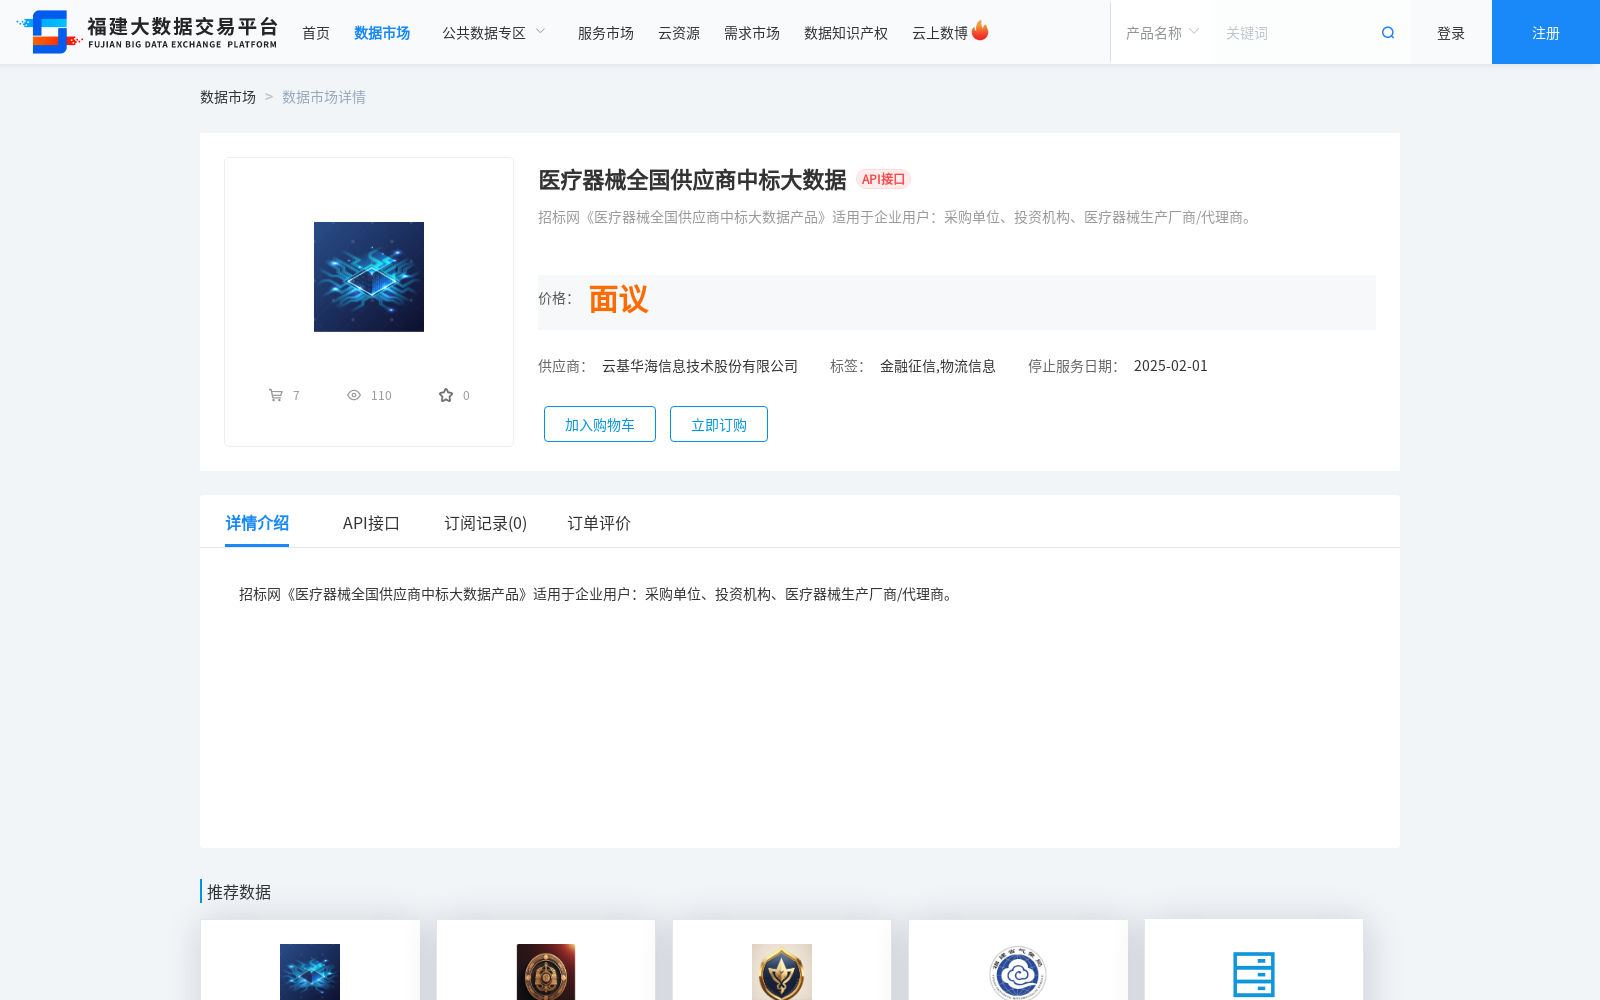Click the 数据市场详情 breadcrumb
Image resolution: width=1600 pixels, height=1000 pixels.
click(324, 97)
